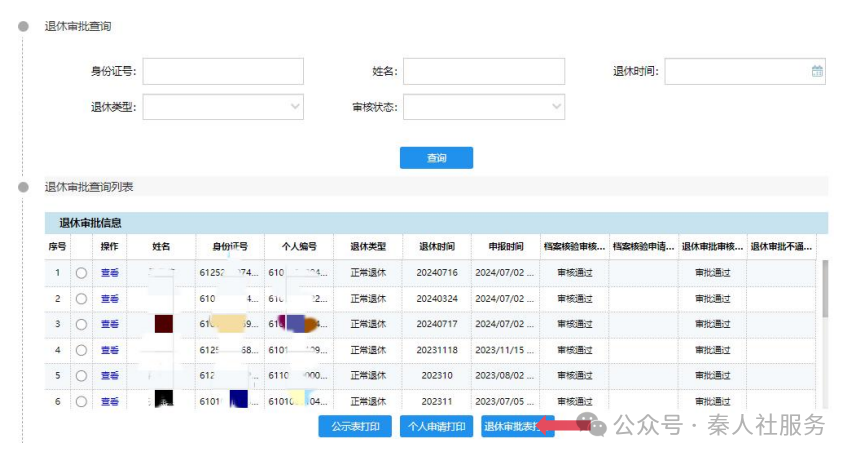This screenshot has width=853, height=459.
Task: Sort by the 申报时间 column header
Action: click(x=506, y=246)
